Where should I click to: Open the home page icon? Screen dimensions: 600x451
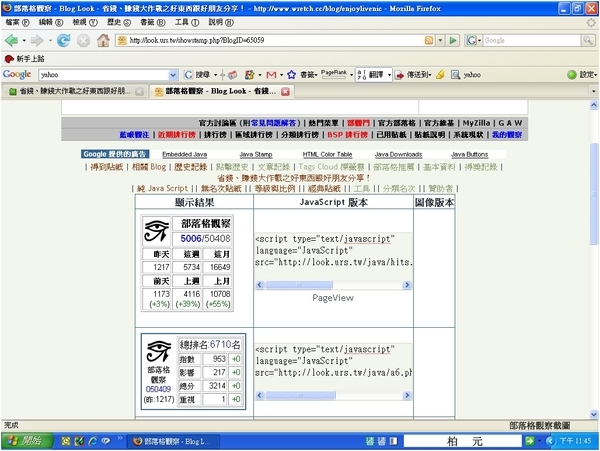(103, 40)
